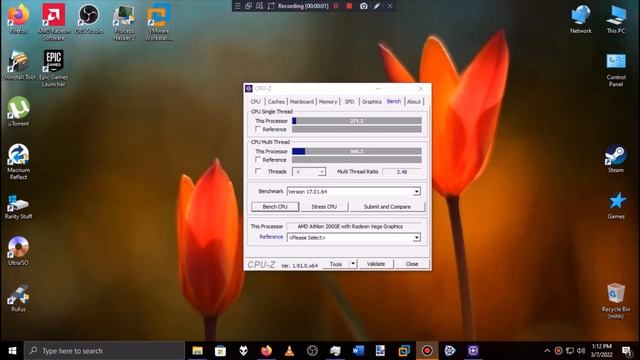The image size is (640, 360).
Task: Click the Multi Thread Ratio value field
Action: click(x=402, y=172)
